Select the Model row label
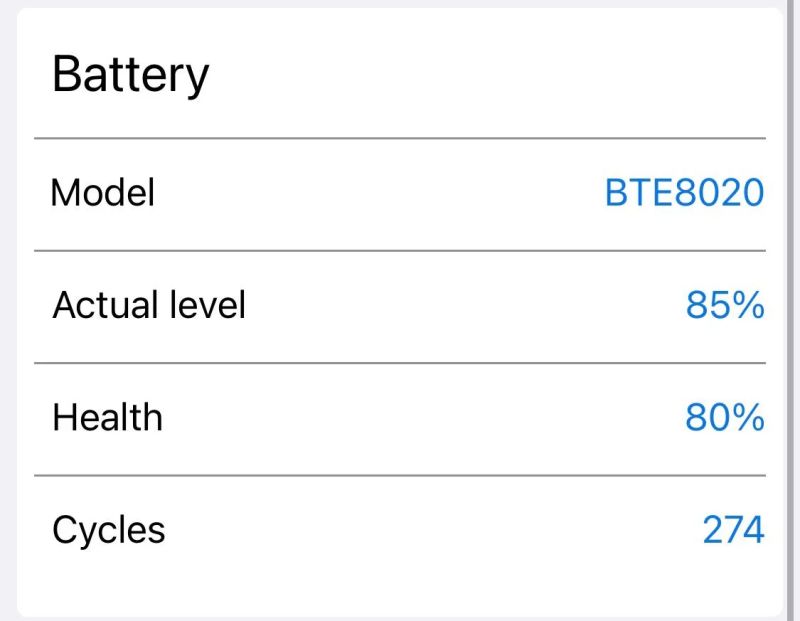 tap(103, 192)
